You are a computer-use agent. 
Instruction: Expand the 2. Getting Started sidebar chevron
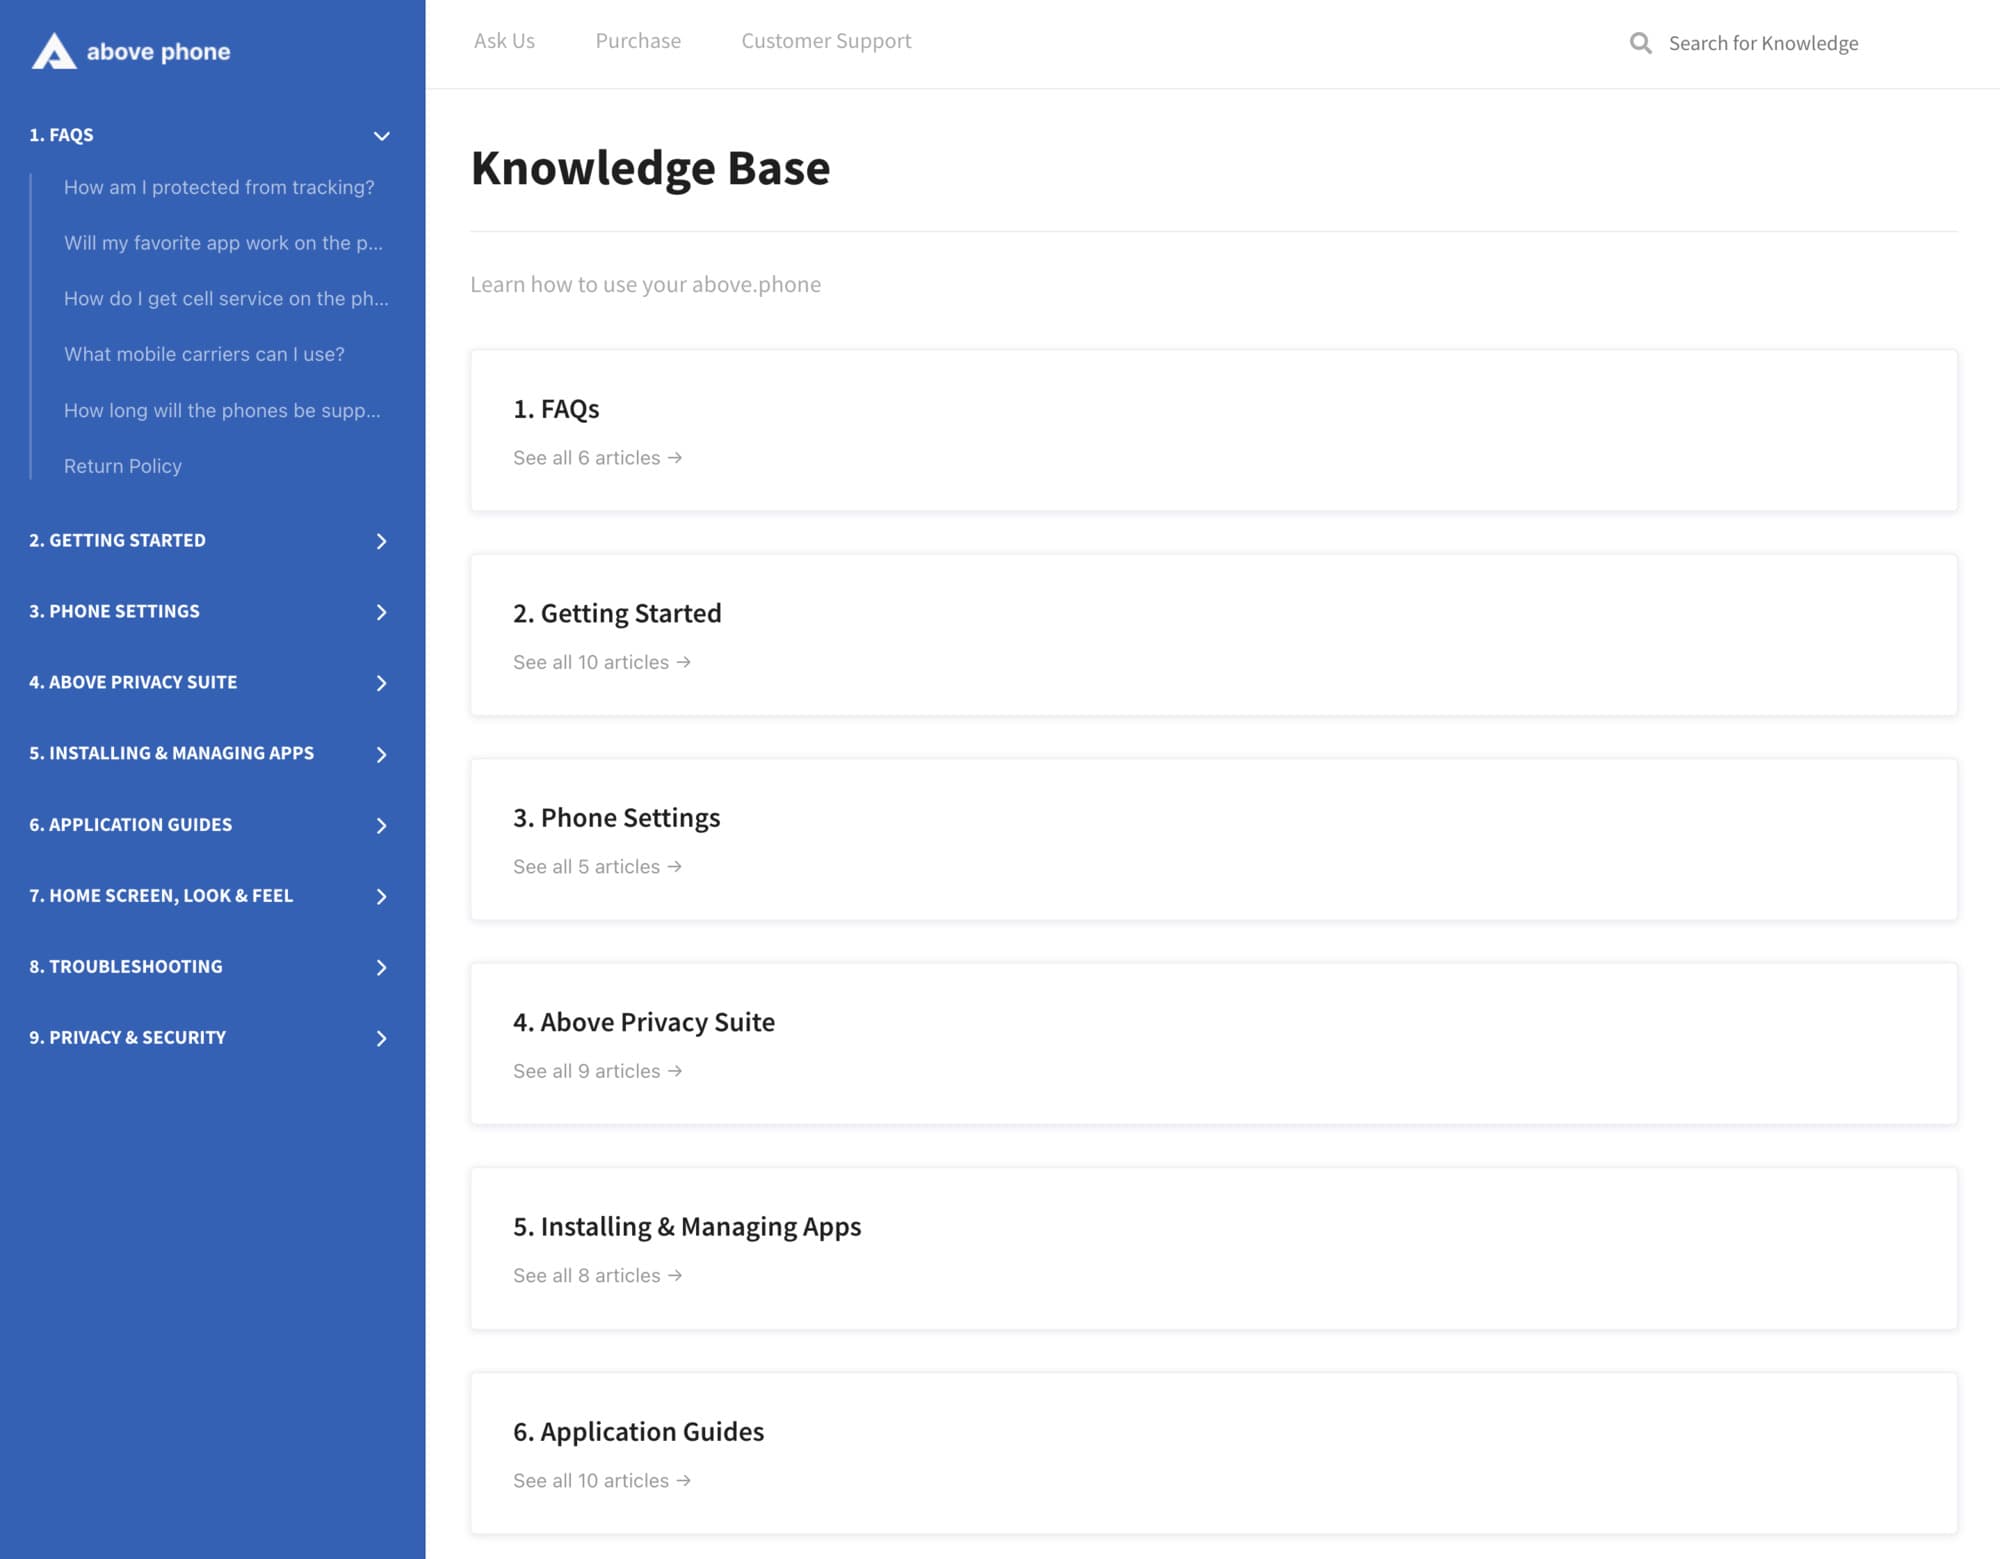click(381, 541)
